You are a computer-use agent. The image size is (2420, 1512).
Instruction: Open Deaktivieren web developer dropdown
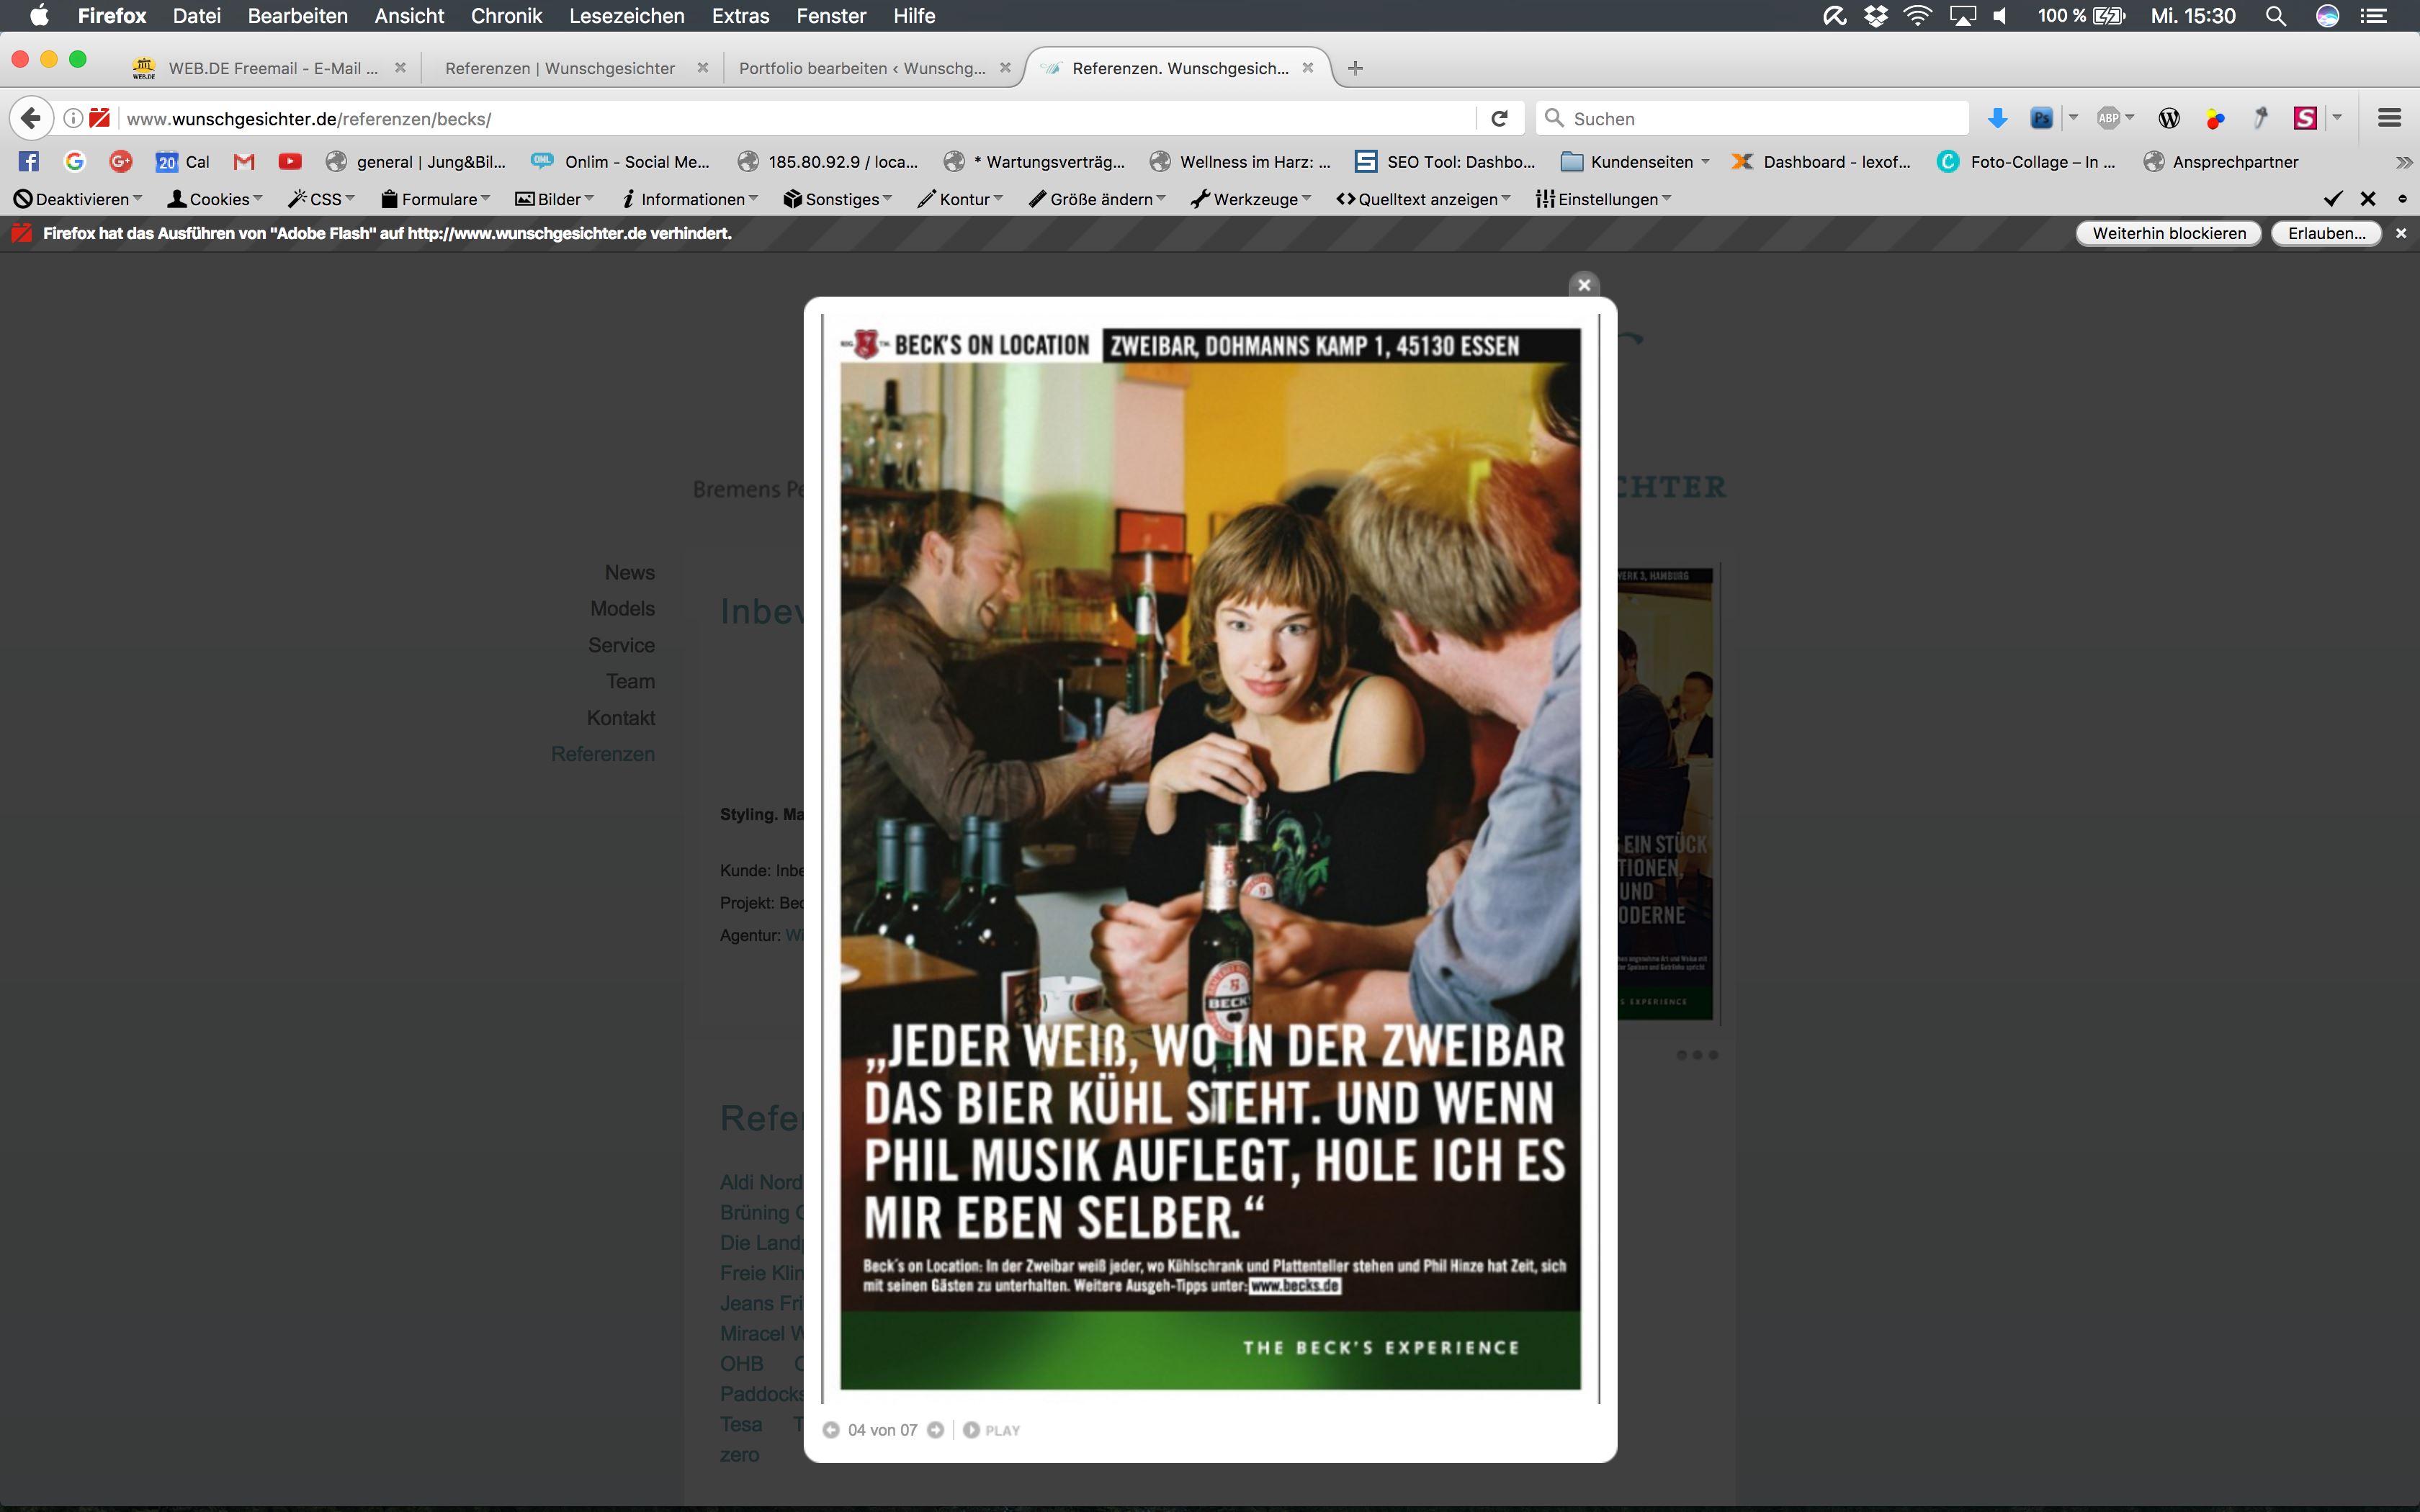click(x=78, y=199)
